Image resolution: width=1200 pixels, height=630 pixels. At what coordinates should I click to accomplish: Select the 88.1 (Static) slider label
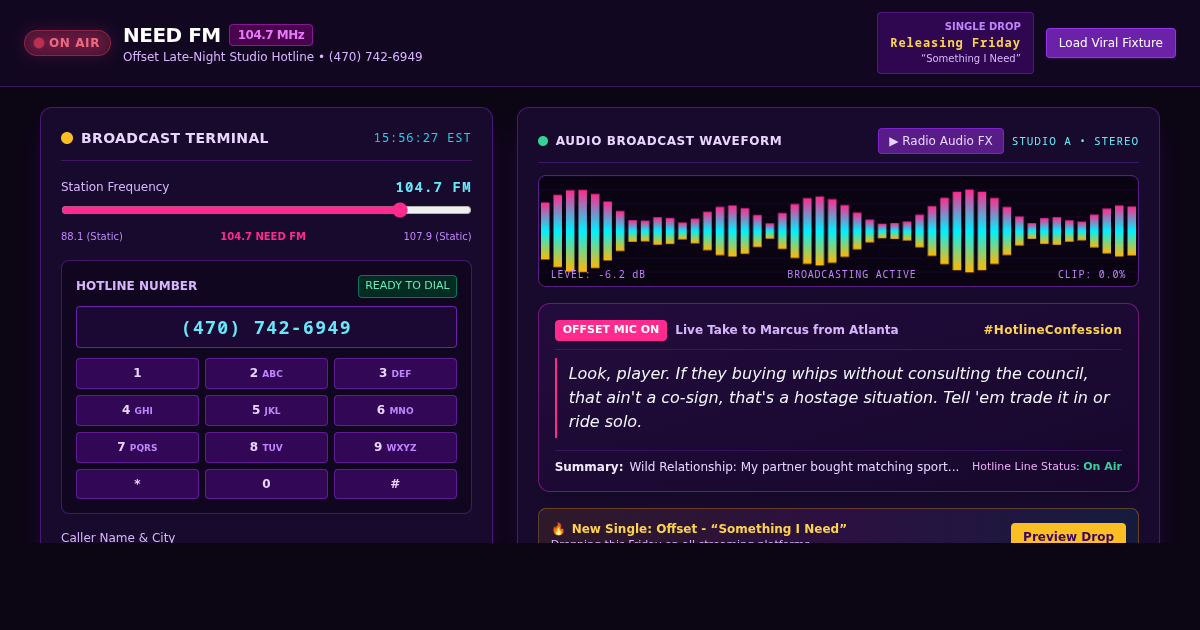[x=92, y=237]
